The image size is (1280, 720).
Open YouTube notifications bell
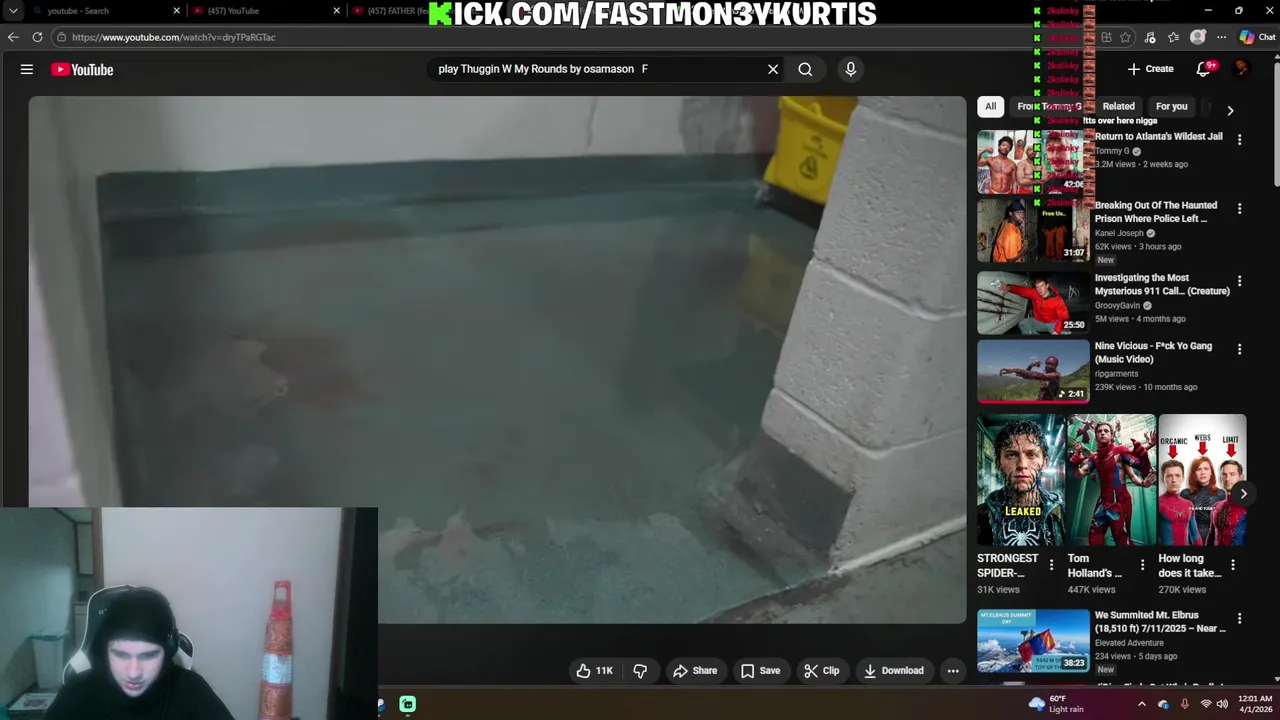coord(1204,69)
